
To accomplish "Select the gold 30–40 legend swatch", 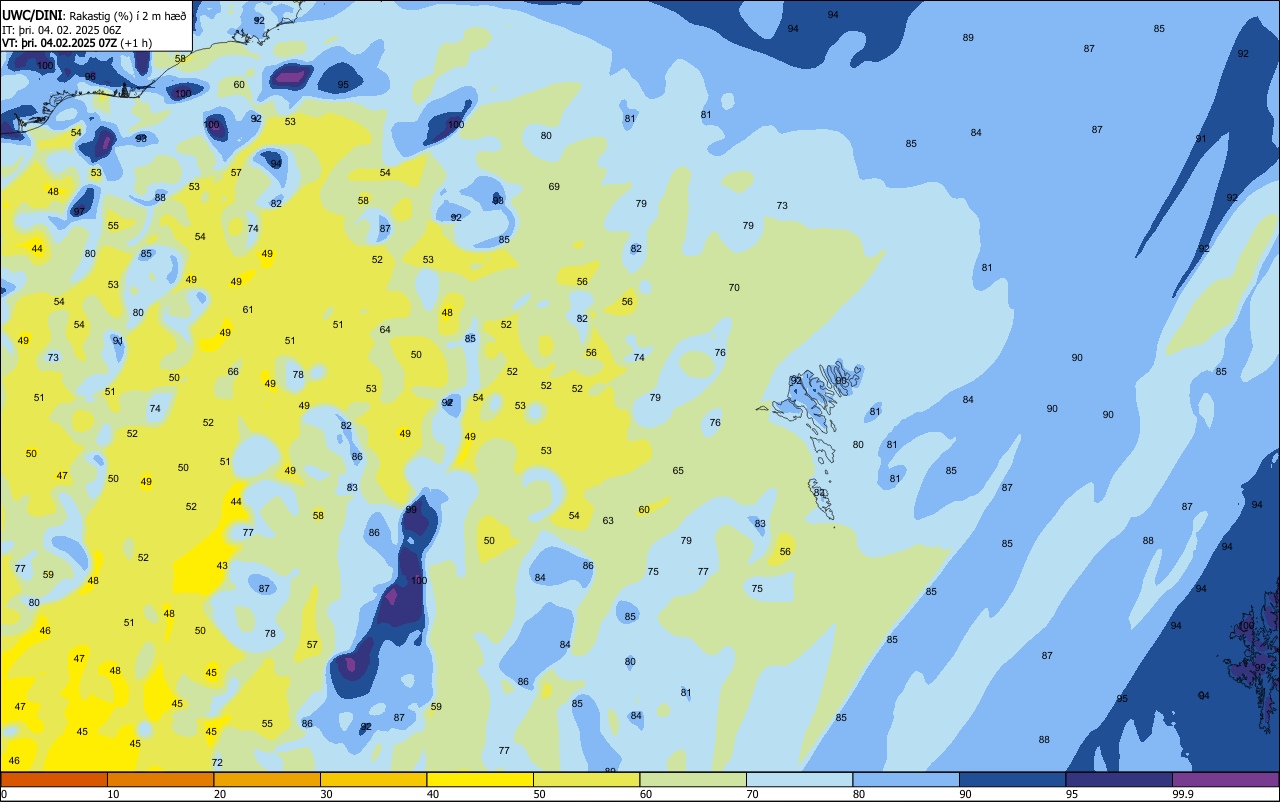I will [x=373, y=779].
